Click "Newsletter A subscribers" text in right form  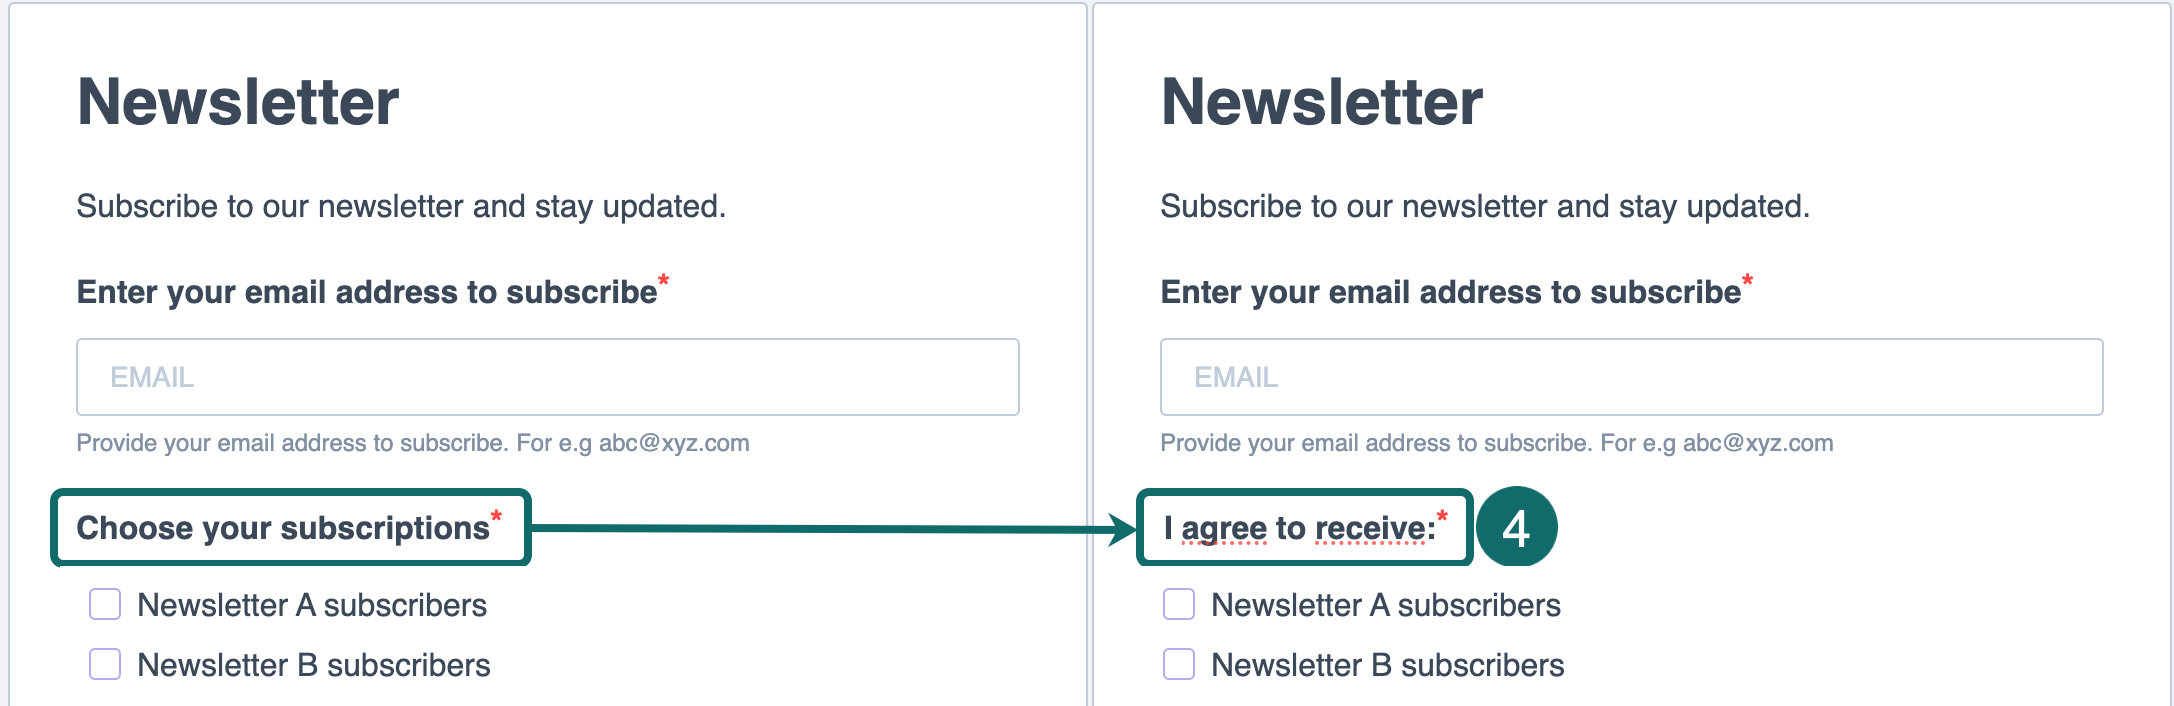point(1386,605)
